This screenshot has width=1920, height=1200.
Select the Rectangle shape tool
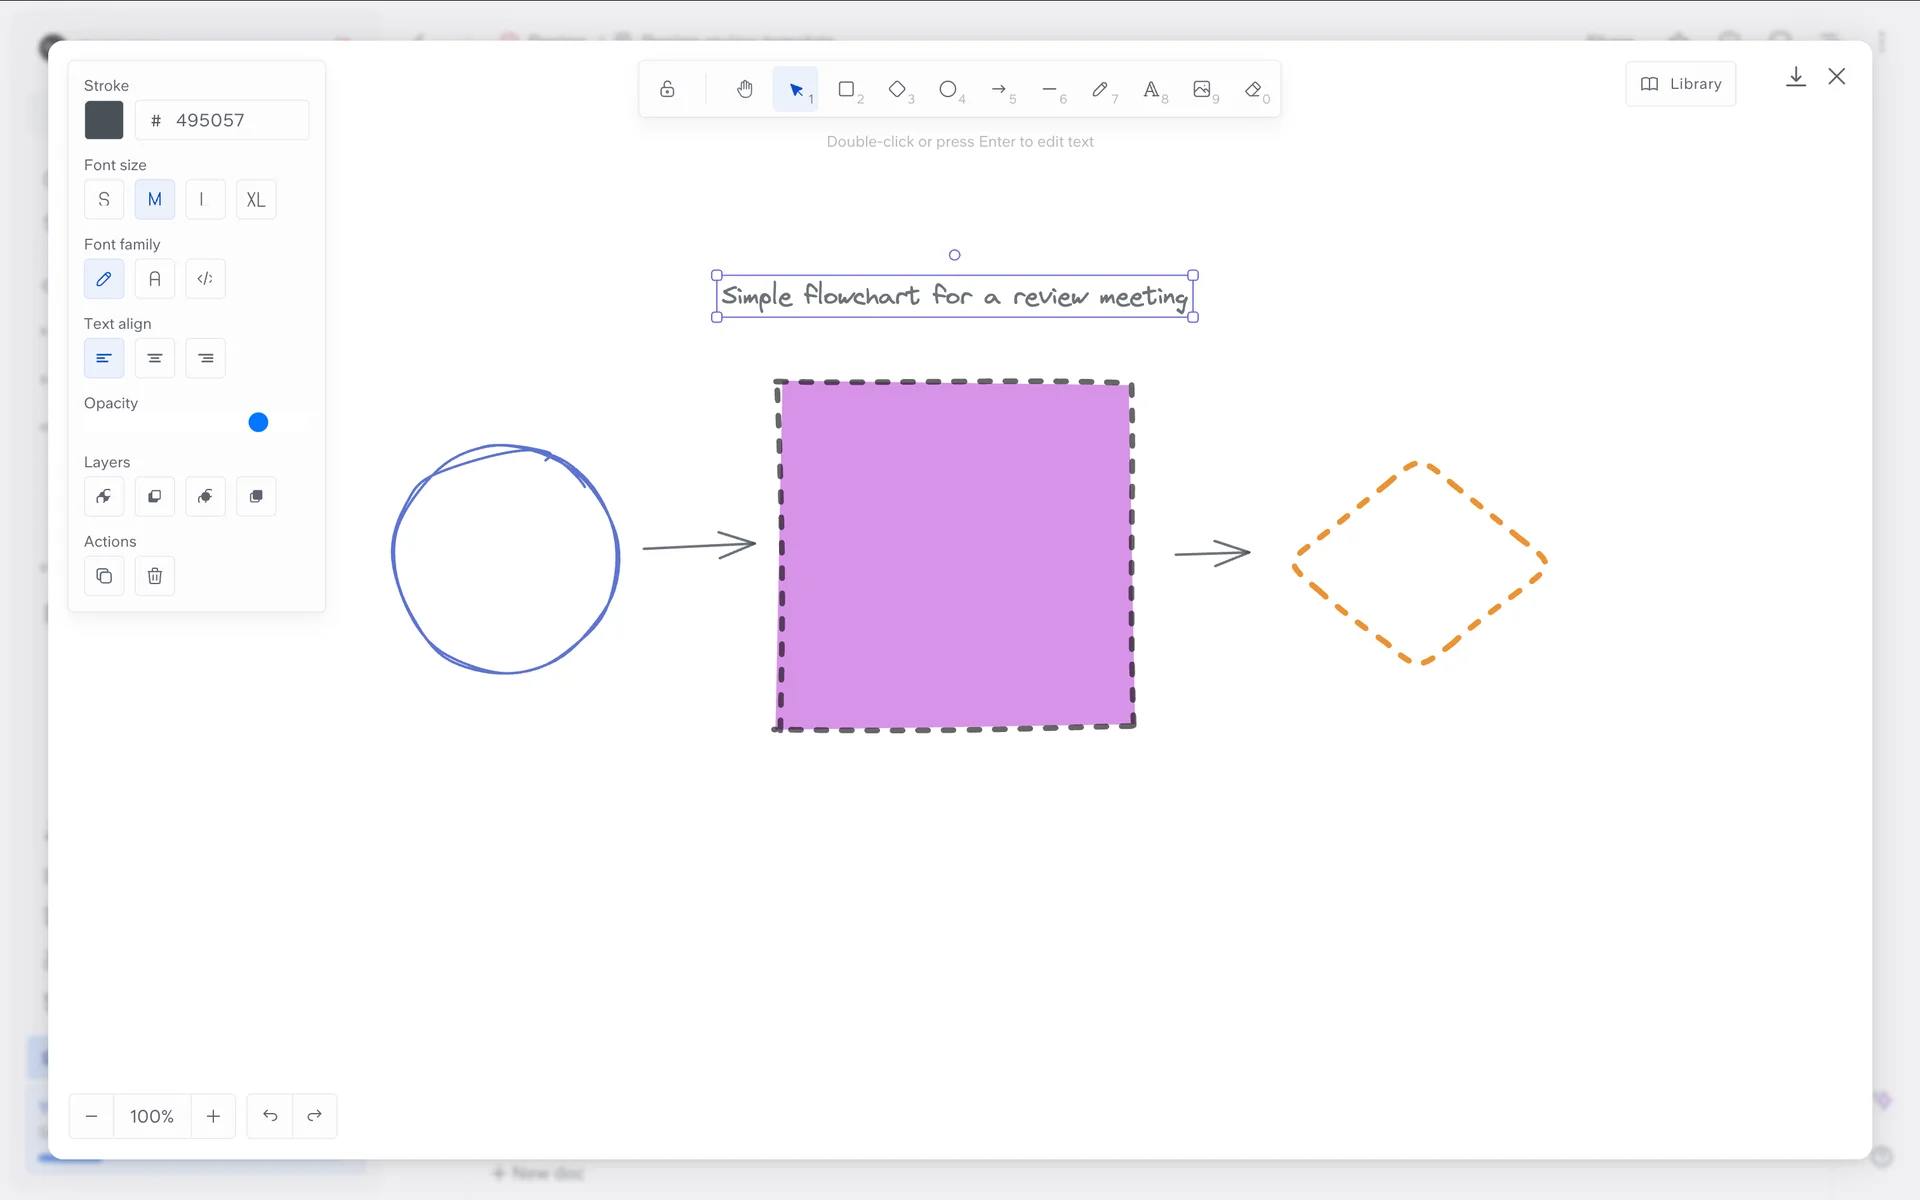click(846, 89)
